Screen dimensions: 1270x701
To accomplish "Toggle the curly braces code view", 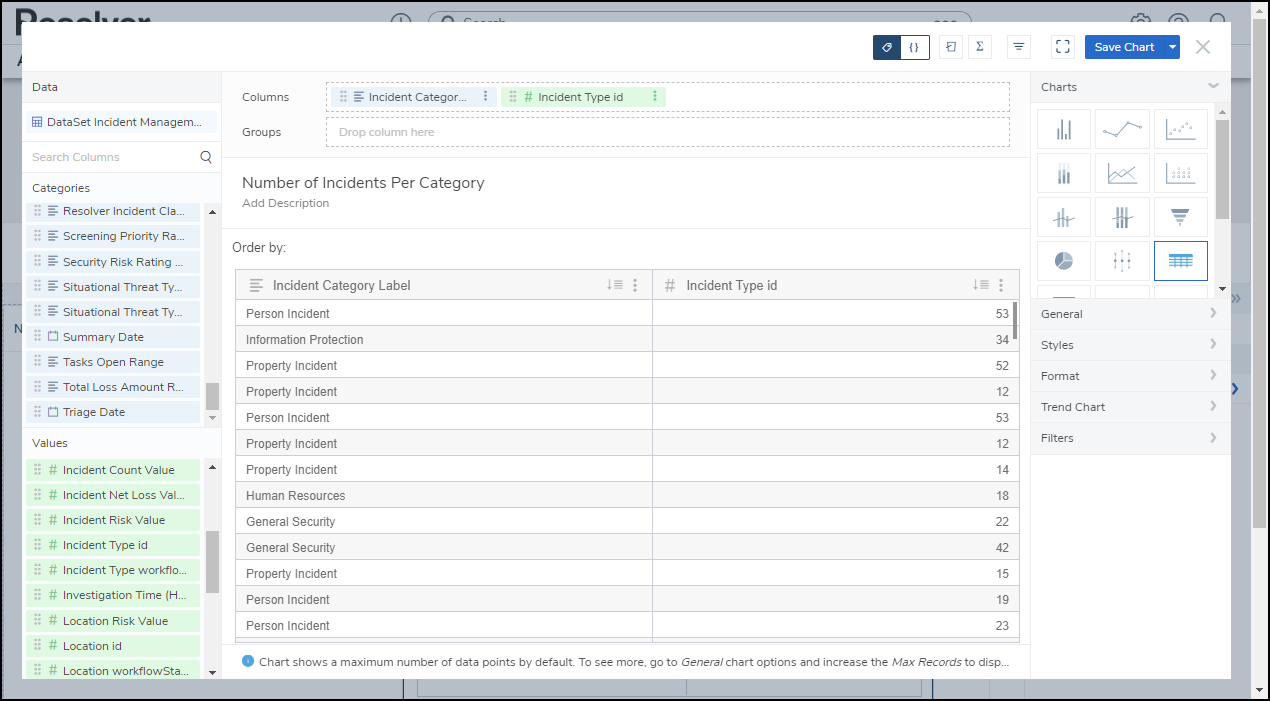I will pyautogui.click(x=914, y=47).
